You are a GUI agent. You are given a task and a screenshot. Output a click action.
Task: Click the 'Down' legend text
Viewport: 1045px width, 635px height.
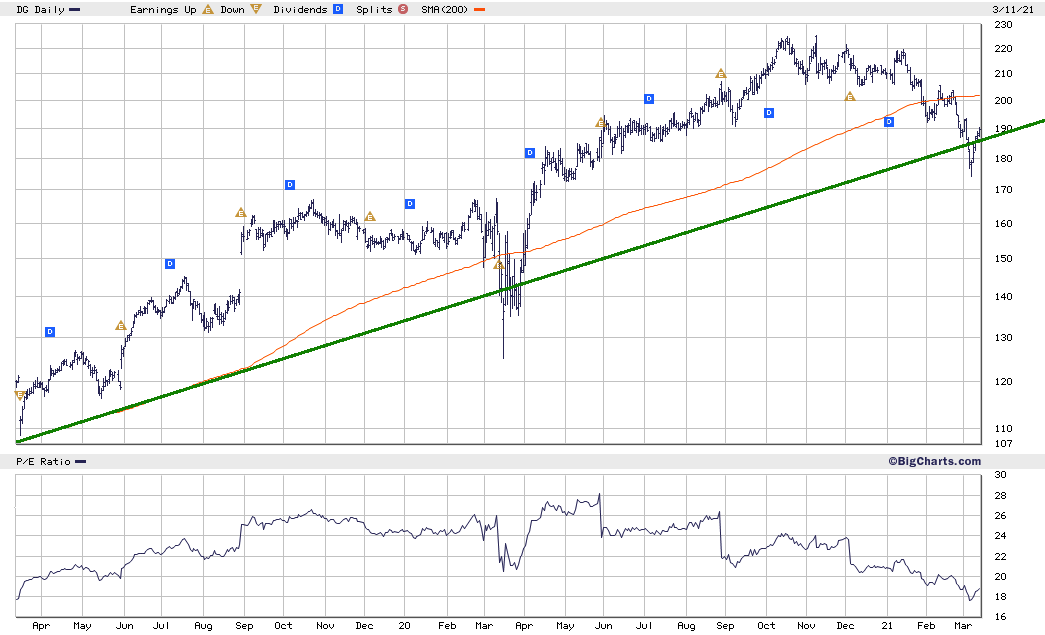(x=233, y=9)
